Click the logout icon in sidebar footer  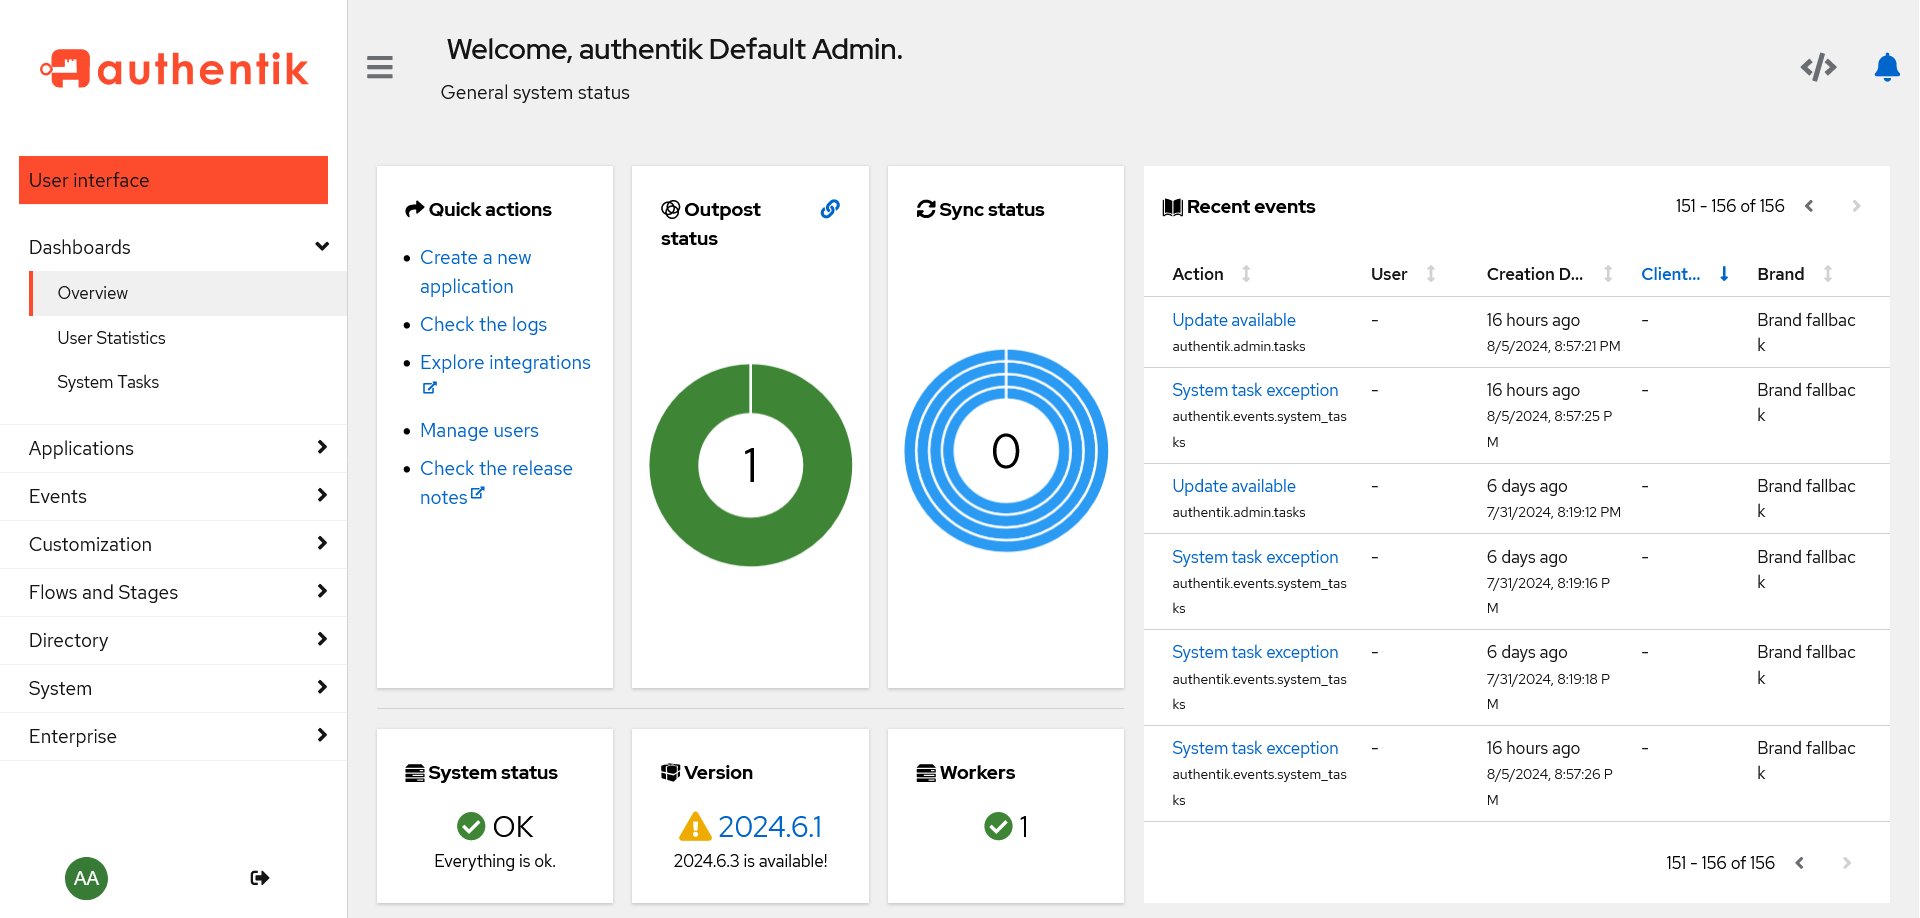[260, 878]
